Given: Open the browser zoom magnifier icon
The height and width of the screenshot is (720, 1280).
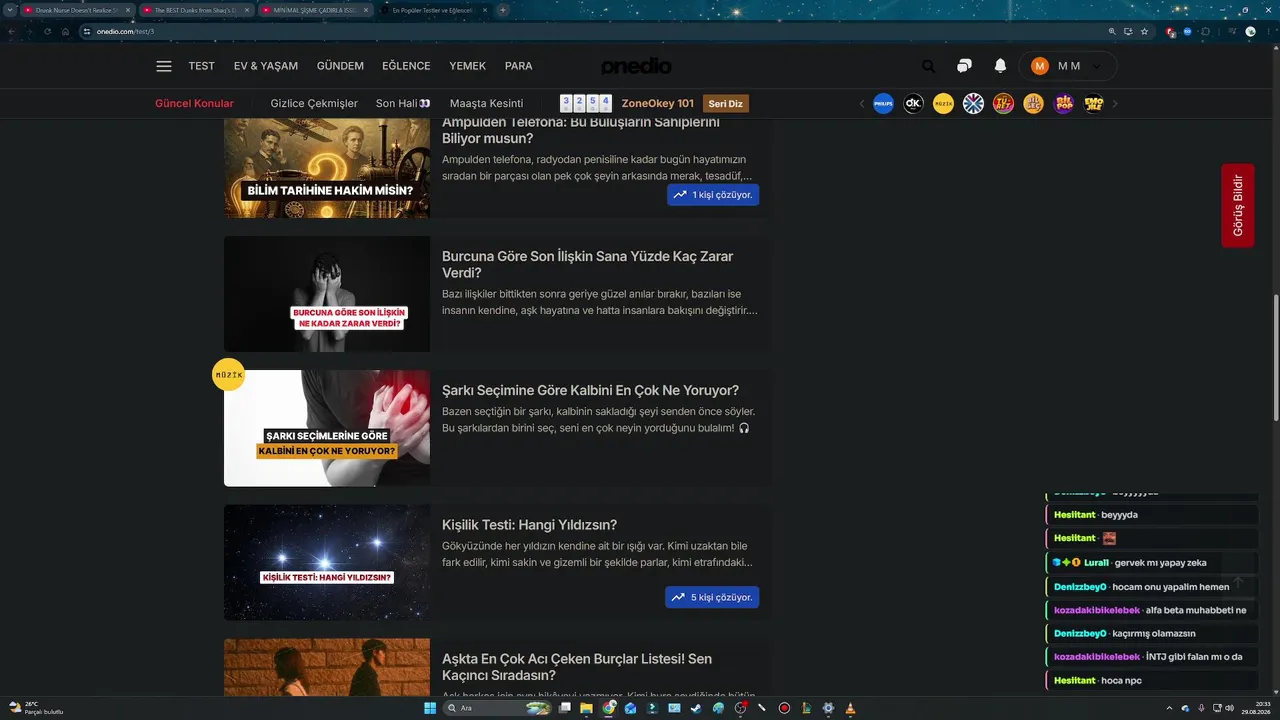Looking at the screenshot, I should coord(1112,31).
